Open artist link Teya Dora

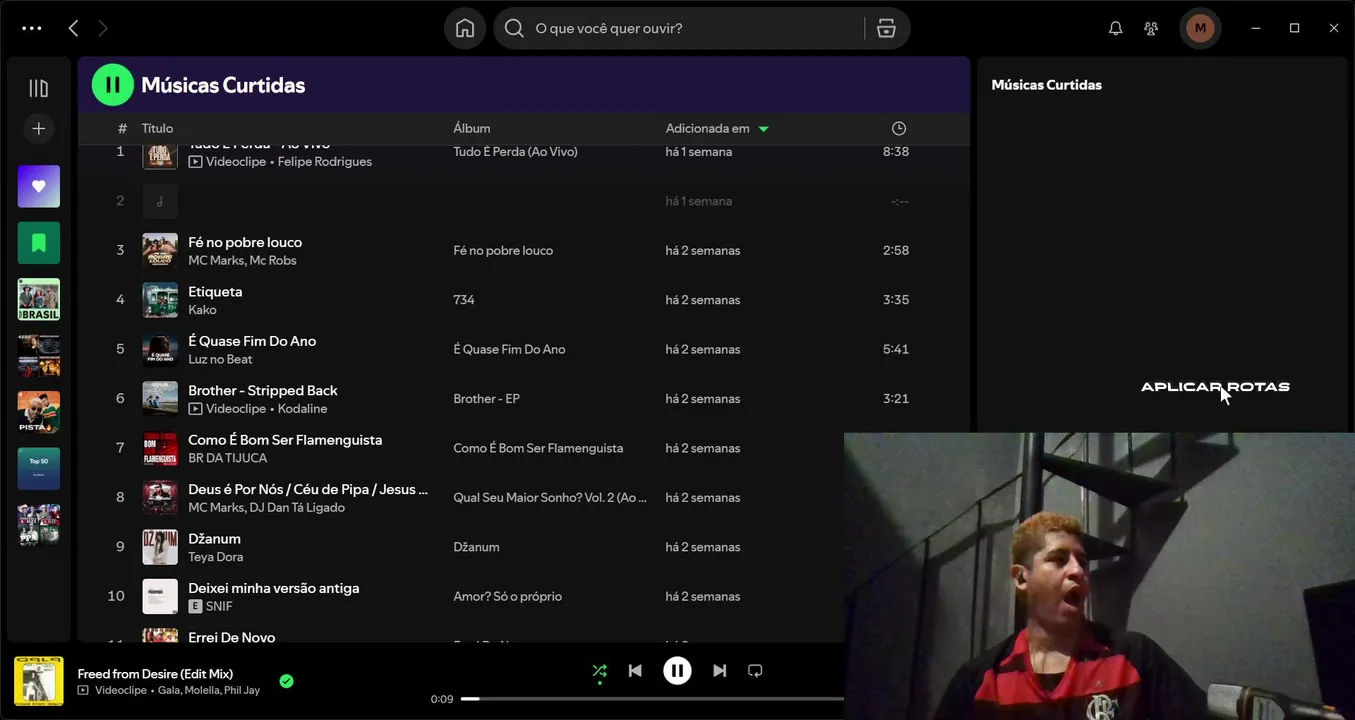point(215,557)
